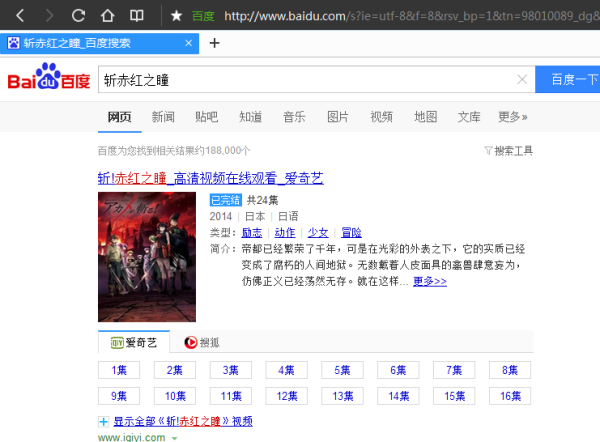Open episode 14集

[398, 396]
